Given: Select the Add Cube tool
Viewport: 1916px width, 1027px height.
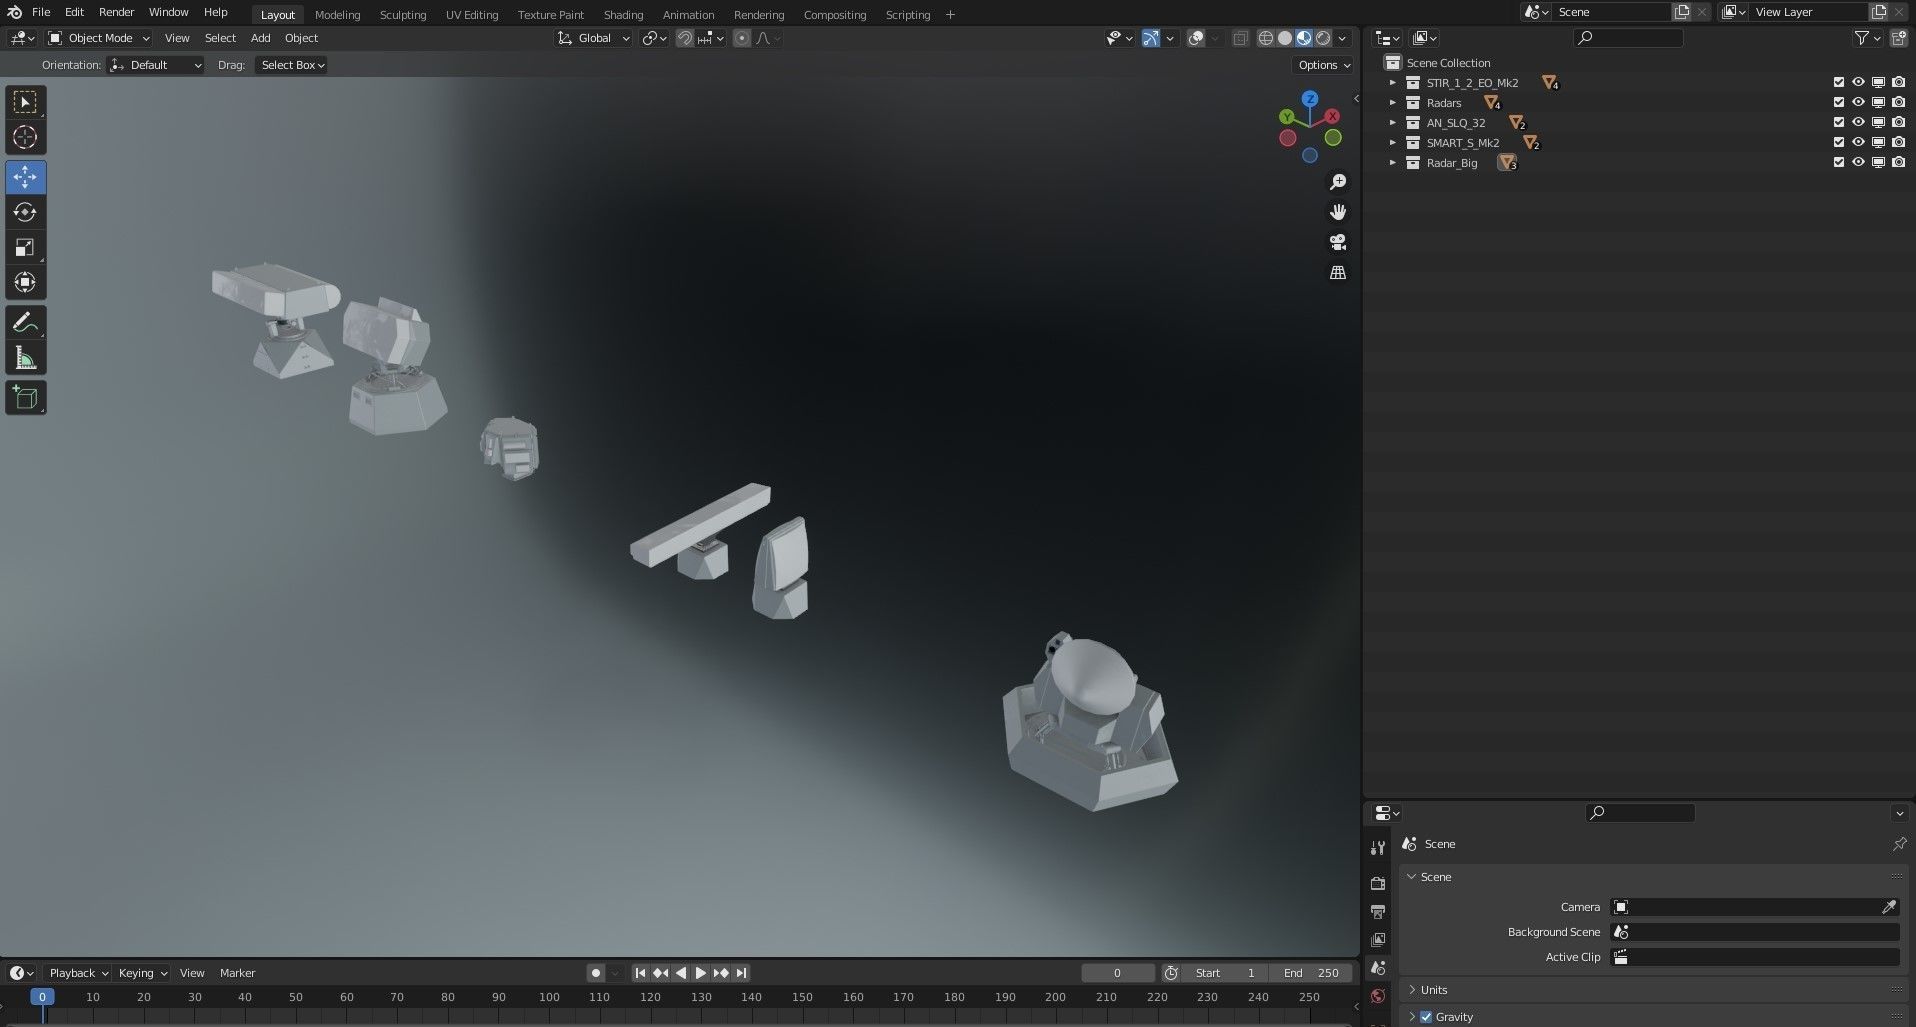Looking at the screenshot, I should click(x=26, y=398).
